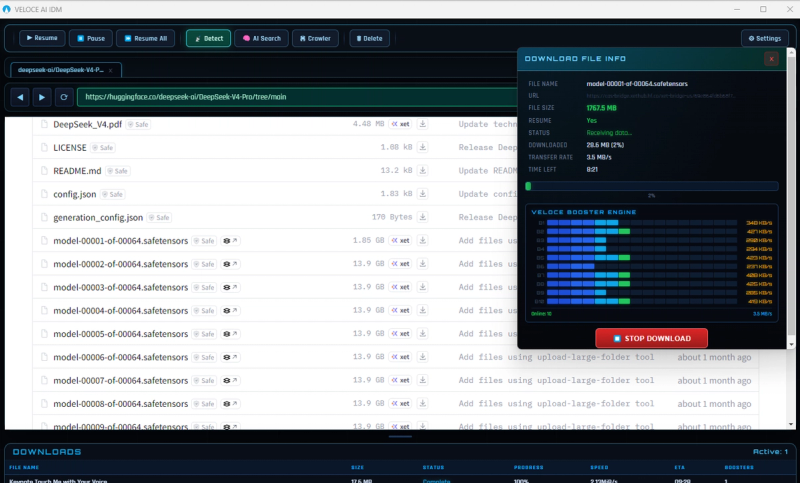
Task: Close the deepseek-ai/DeepSeek-V4-P... tab
Action: (110, 70)
